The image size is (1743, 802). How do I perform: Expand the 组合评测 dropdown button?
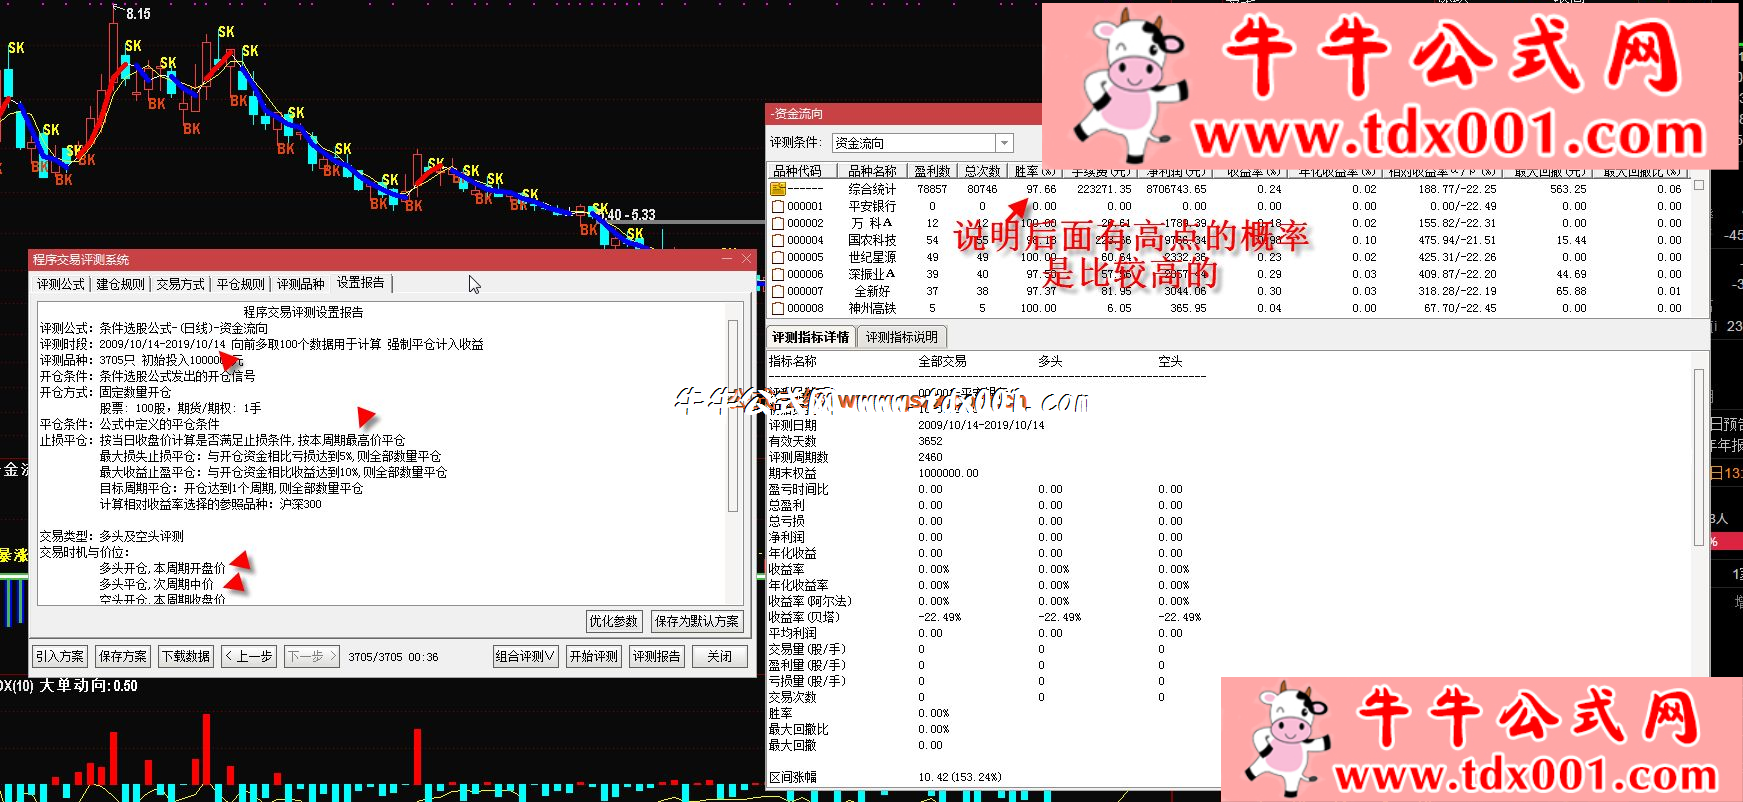point(525,656)
